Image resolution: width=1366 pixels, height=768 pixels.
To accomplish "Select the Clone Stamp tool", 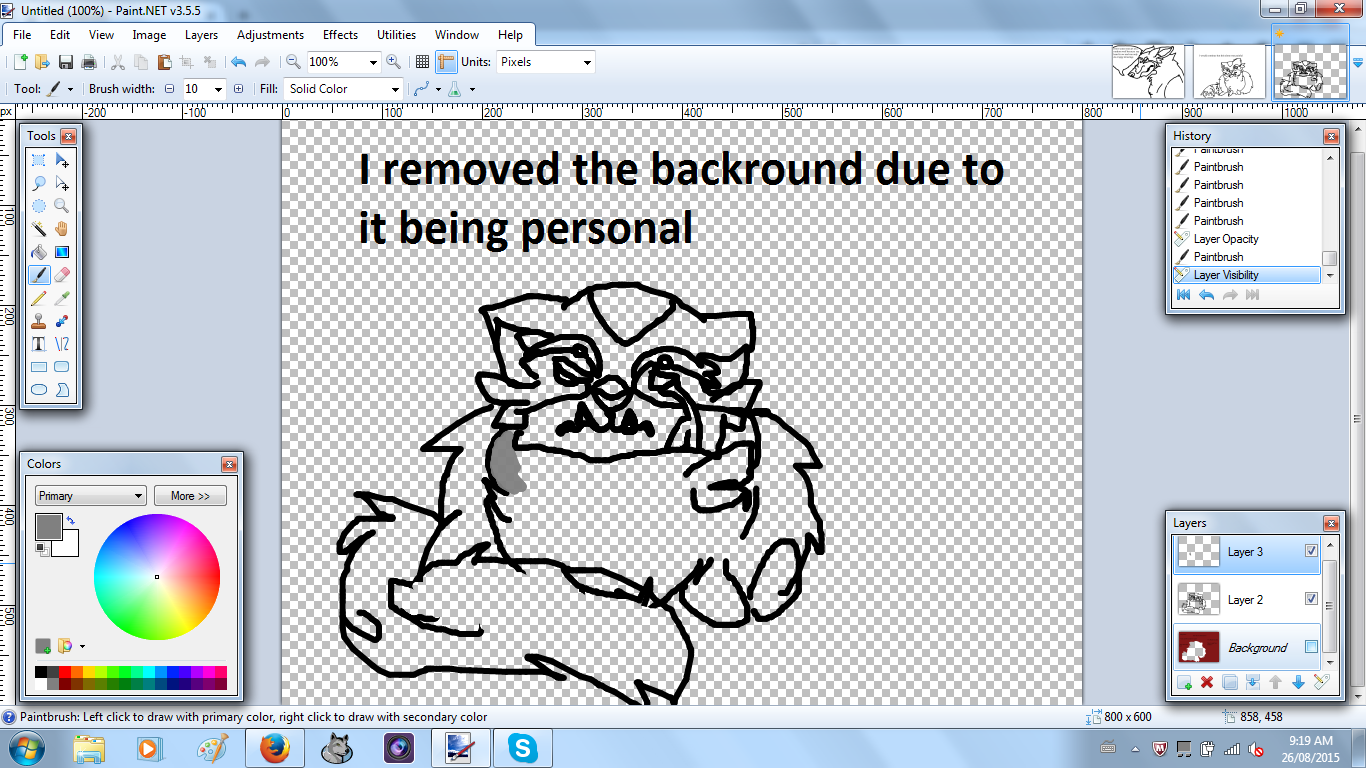I will coord(39,321).
